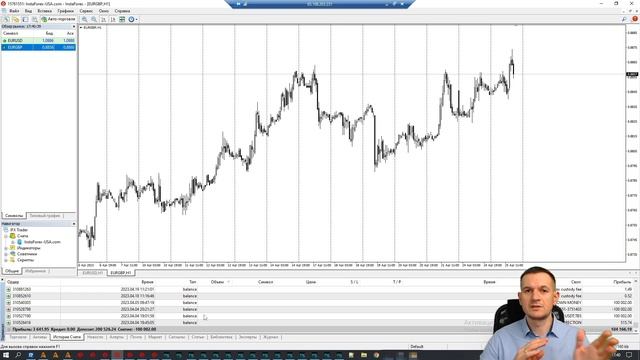Open the Вид menu
The width and height of the screenshot is (640, 360).
(28, 11)
